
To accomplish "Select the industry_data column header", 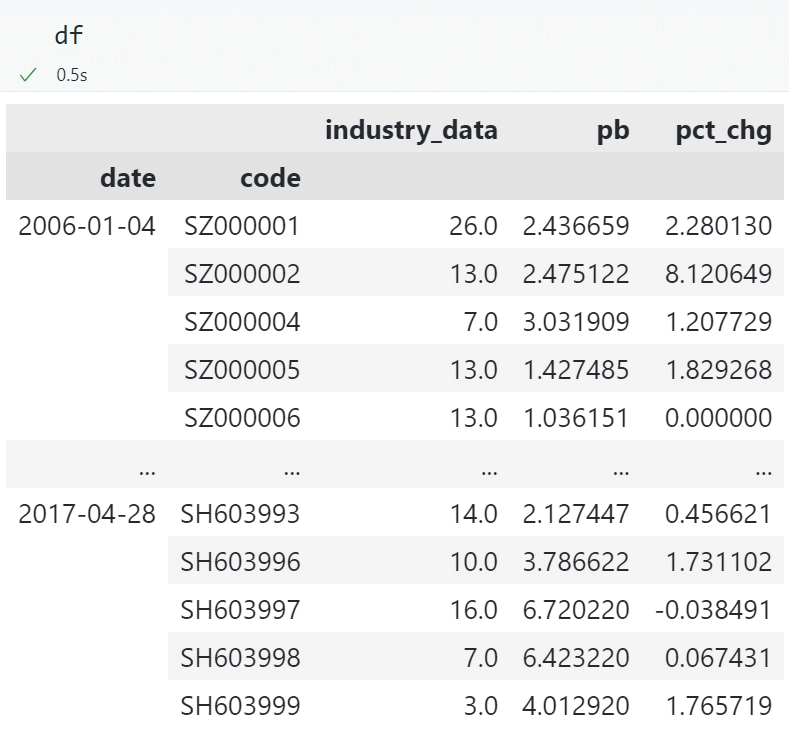I will 411,131.
